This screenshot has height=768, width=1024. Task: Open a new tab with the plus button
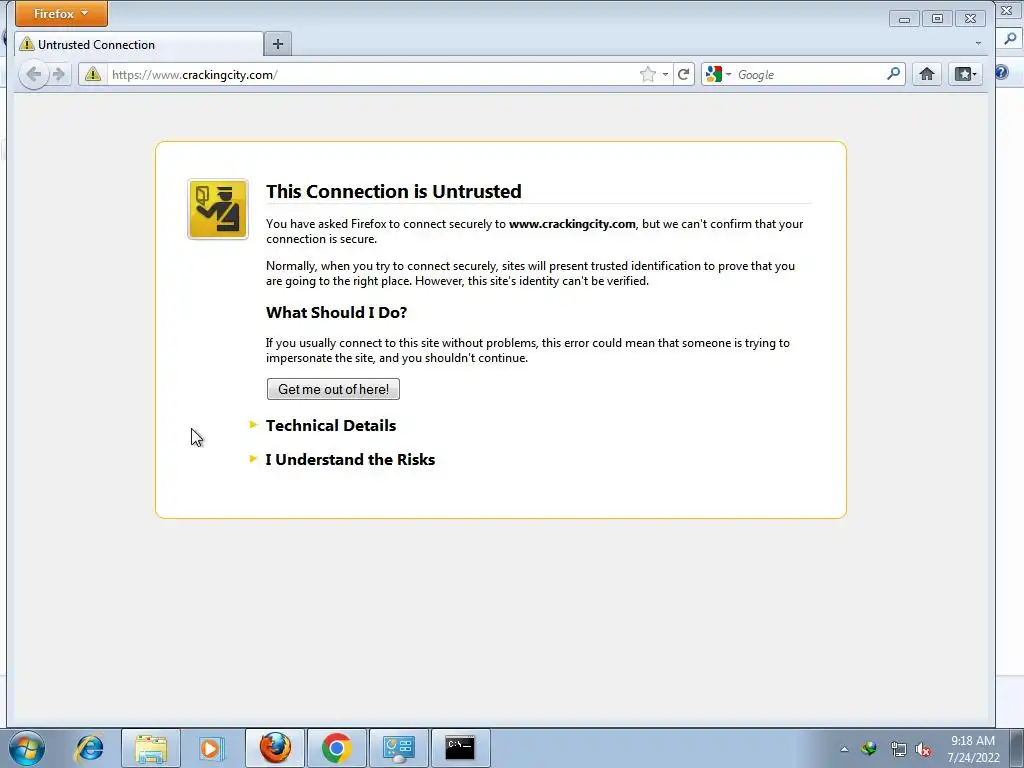click(x=278, y=44)
